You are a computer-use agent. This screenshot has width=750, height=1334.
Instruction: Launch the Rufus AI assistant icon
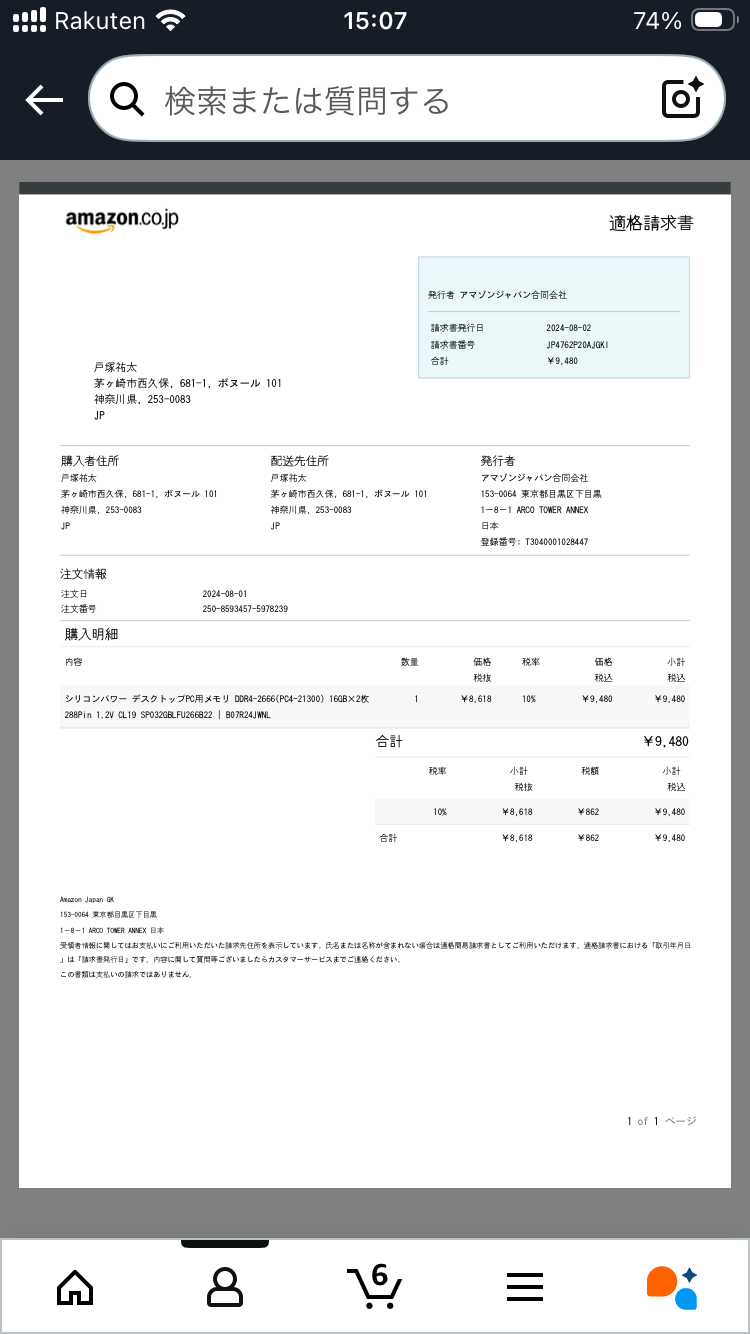tap(673, 1286)
